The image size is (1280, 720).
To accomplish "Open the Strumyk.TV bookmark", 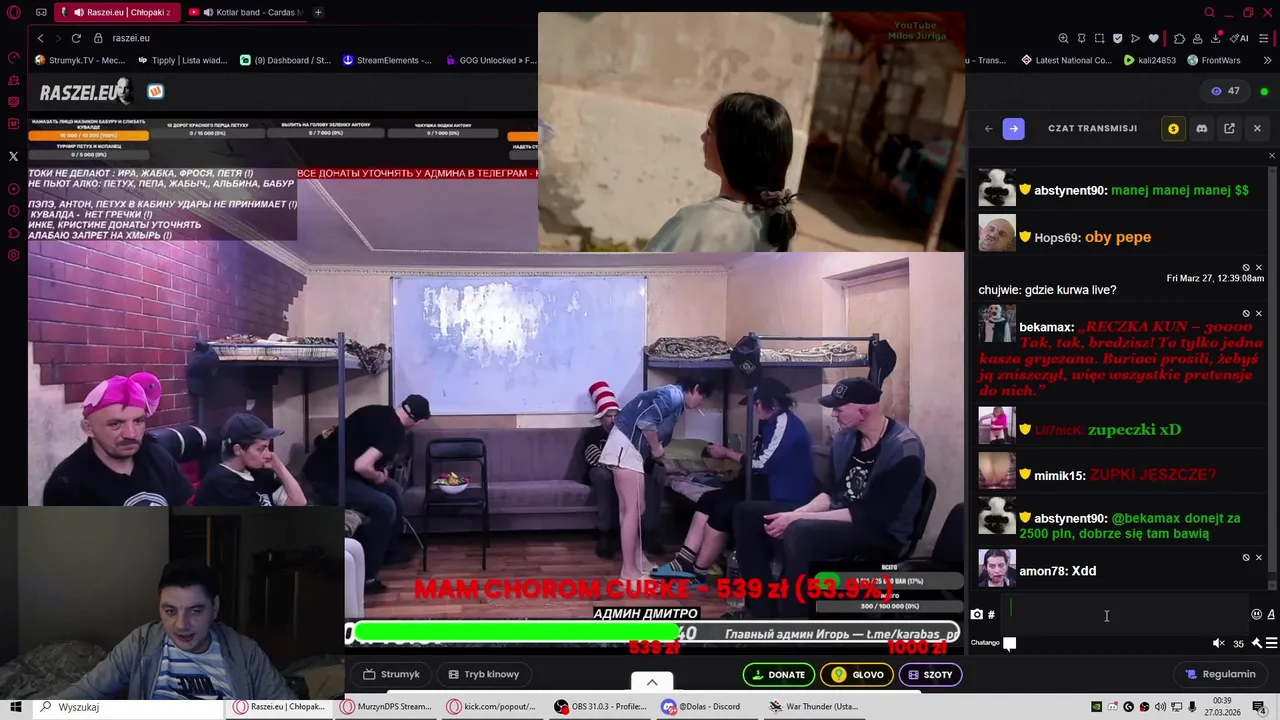I will [x=80, y=60].
